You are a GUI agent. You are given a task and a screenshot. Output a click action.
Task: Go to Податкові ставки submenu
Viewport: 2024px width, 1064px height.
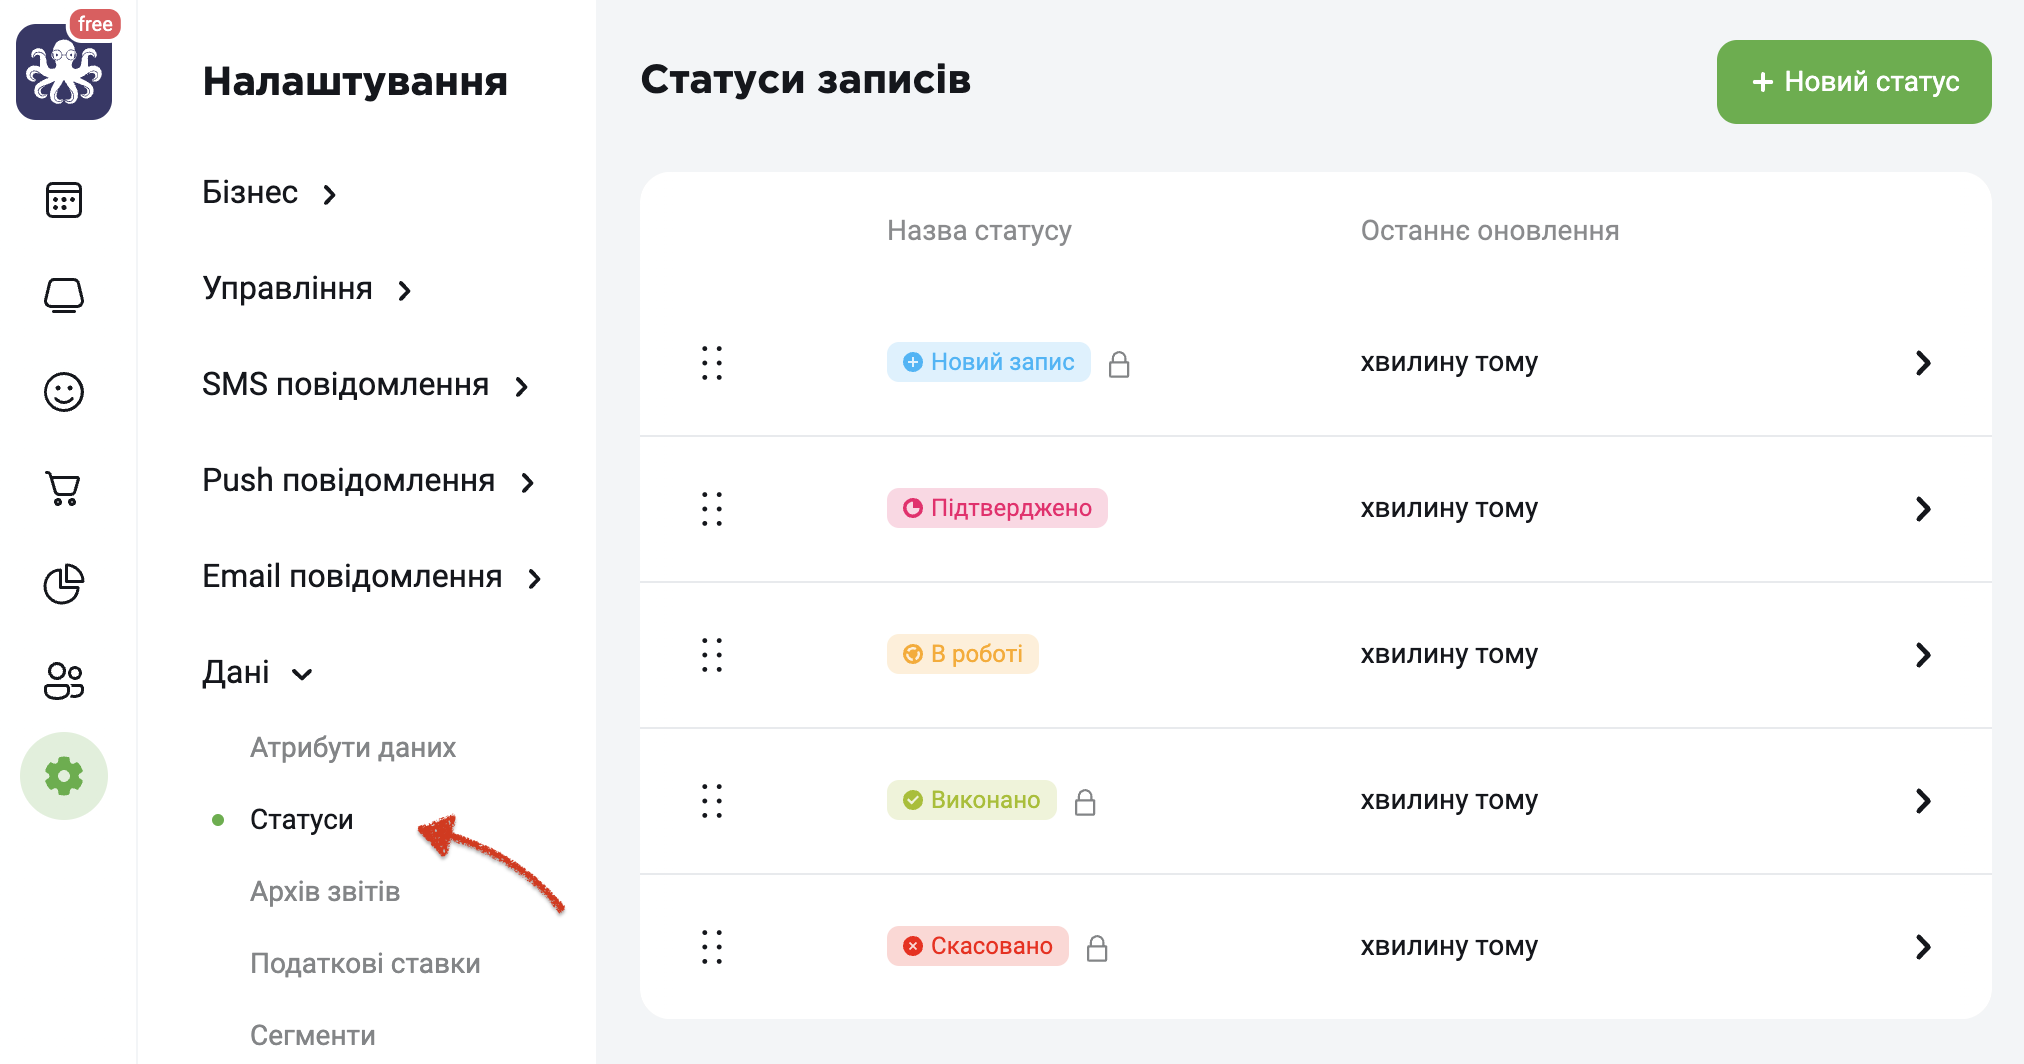coord(365,964)
